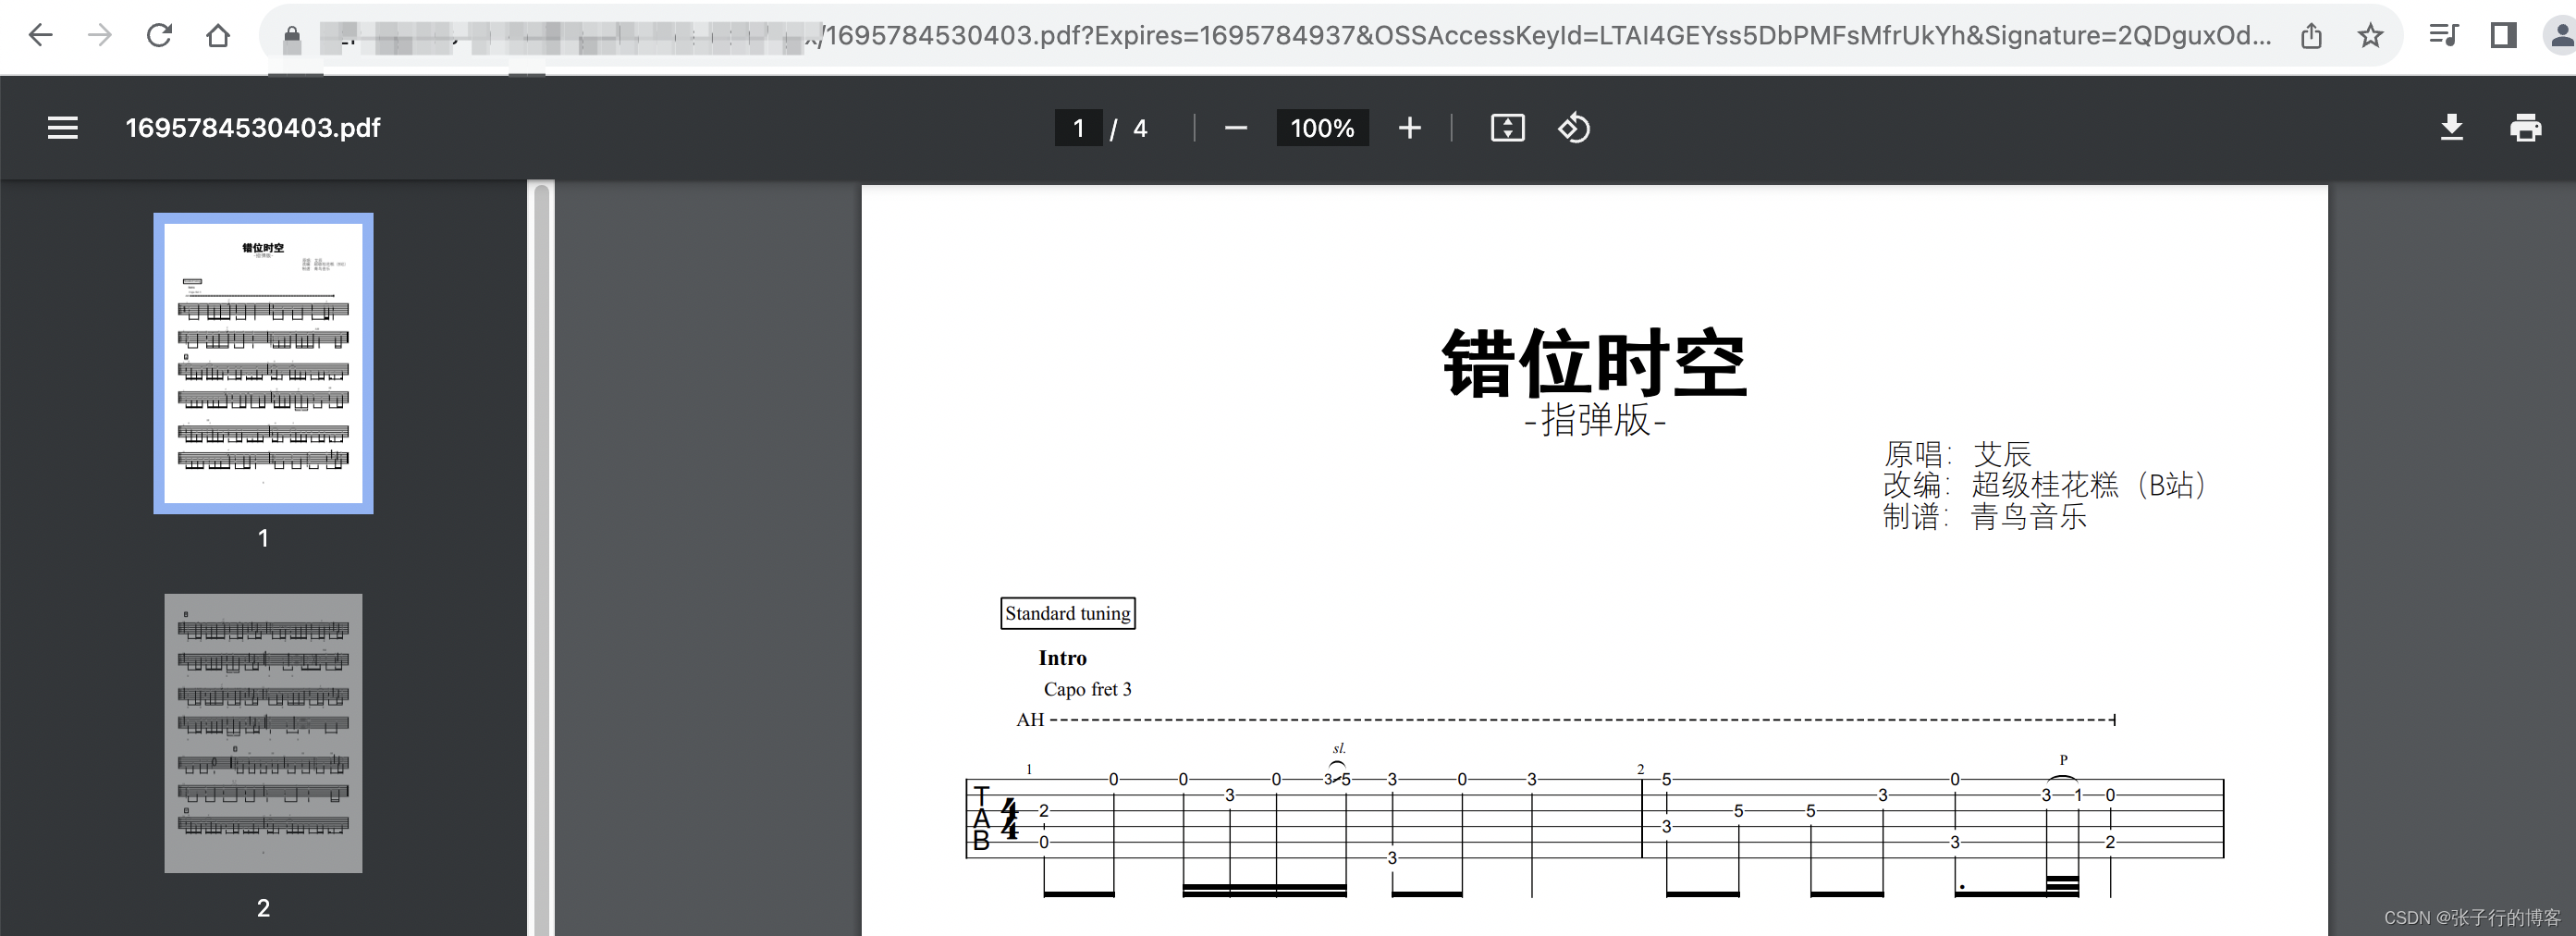Image resolution: width=2576 pixels, height=936 pixels.
Task: Click the total page count 4
Action: 1140,128
